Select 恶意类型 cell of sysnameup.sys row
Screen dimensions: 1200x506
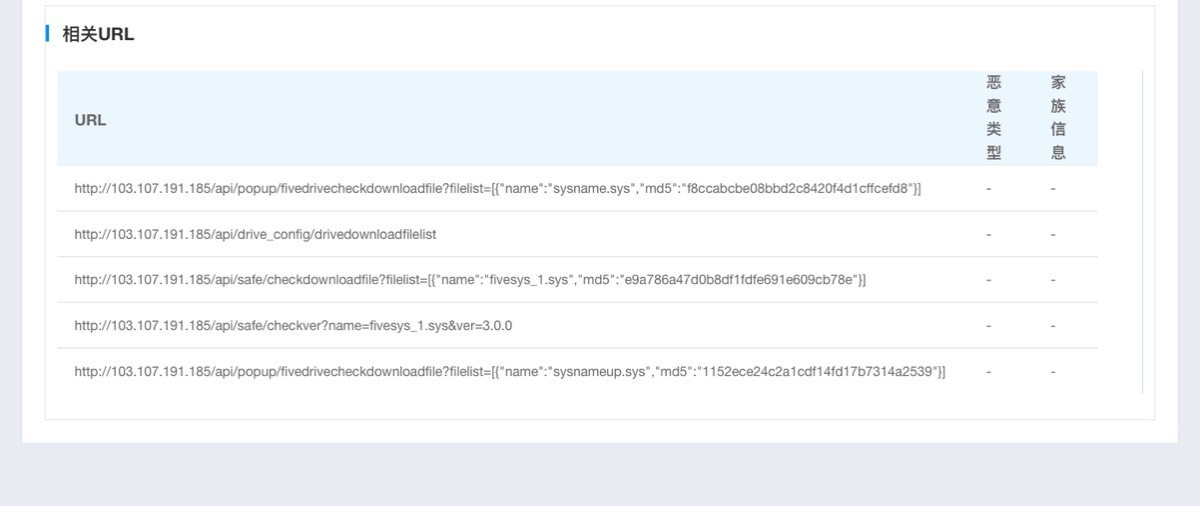tap(989, 372)
